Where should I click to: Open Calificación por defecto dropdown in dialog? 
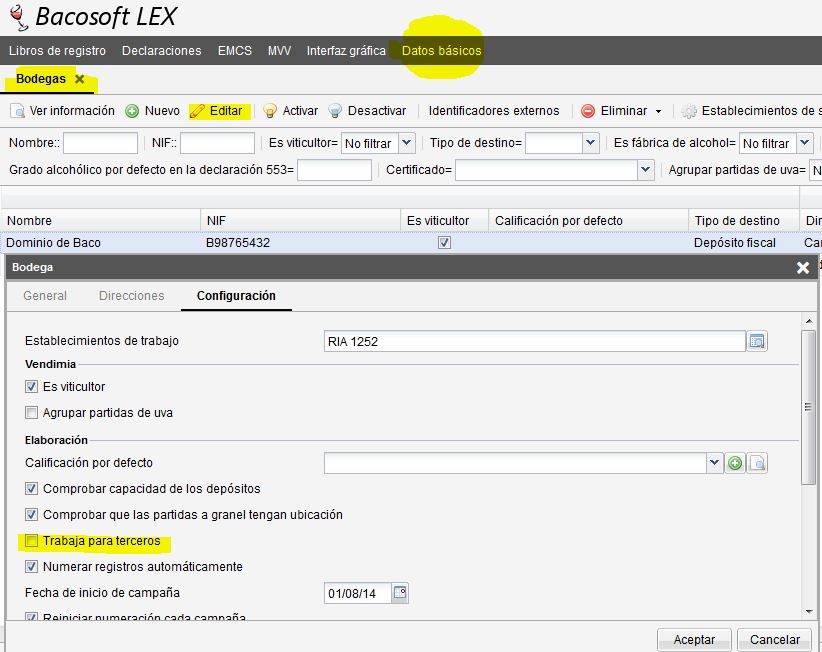(x=715, y=463)
